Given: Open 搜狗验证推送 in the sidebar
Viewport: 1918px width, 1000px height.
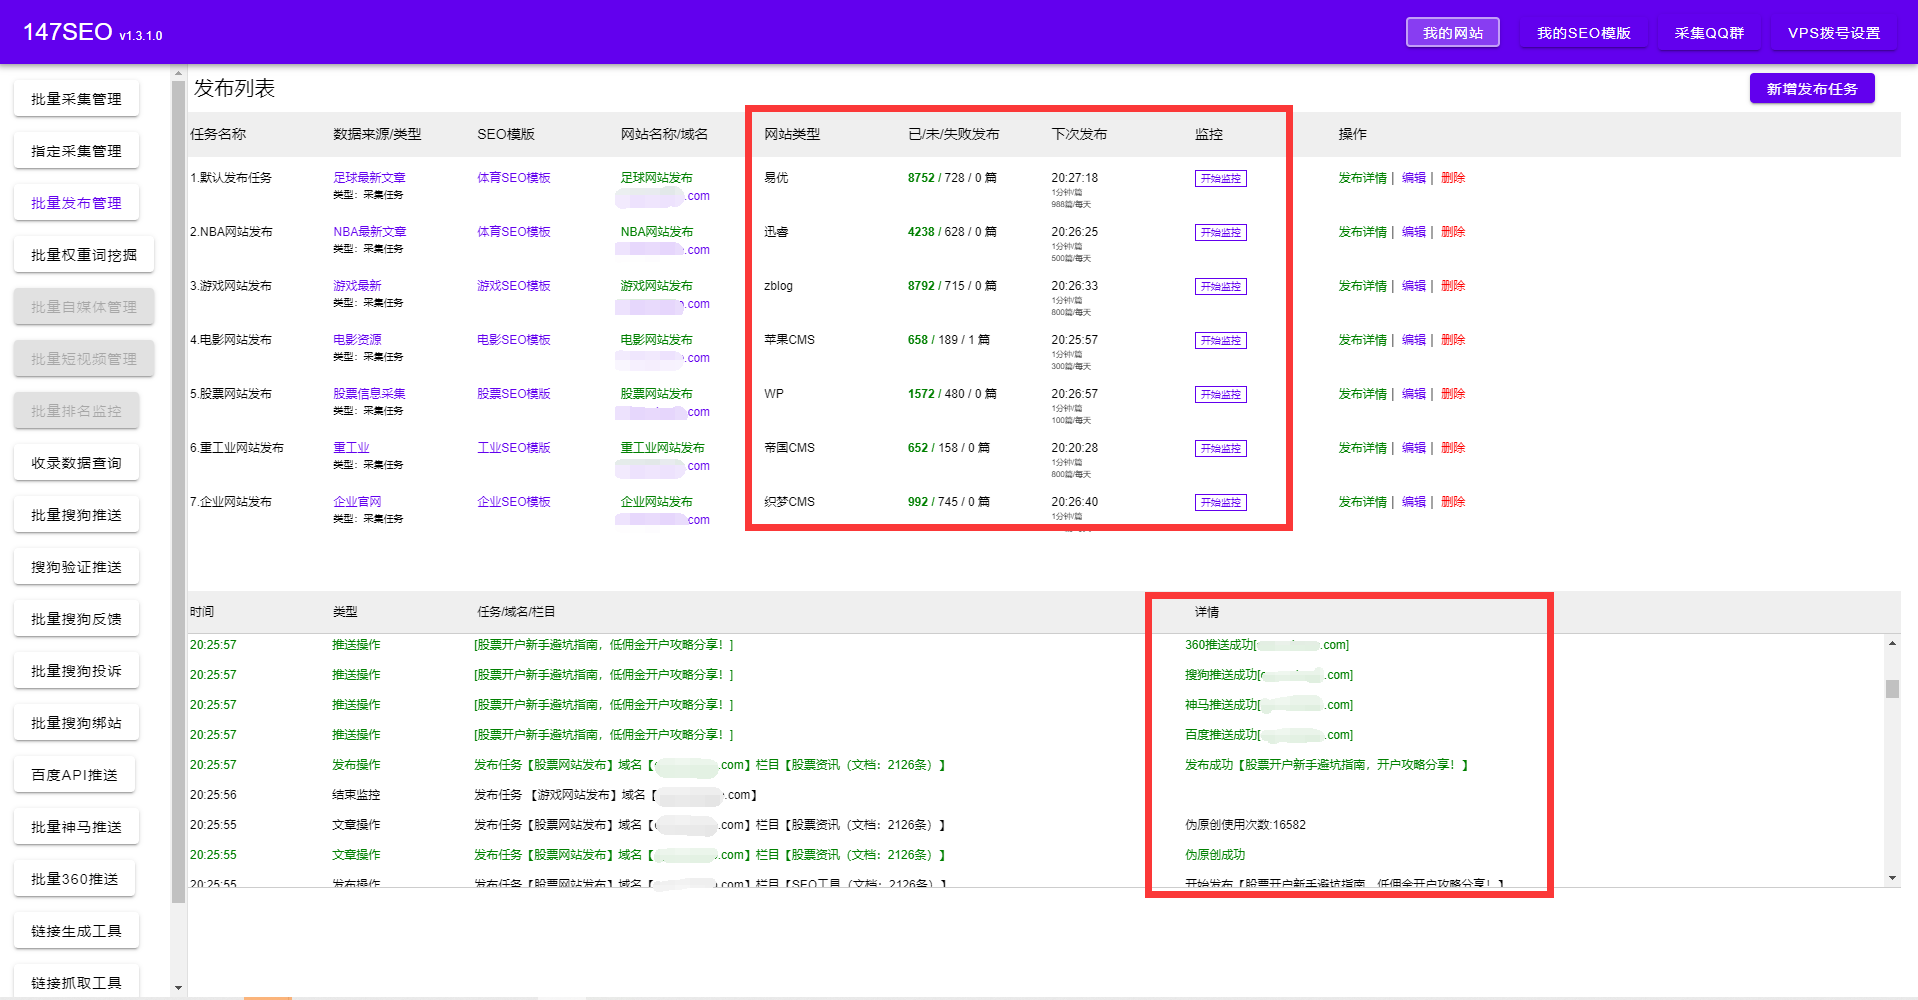Looking at the screenshot, I should pos(76,567).
